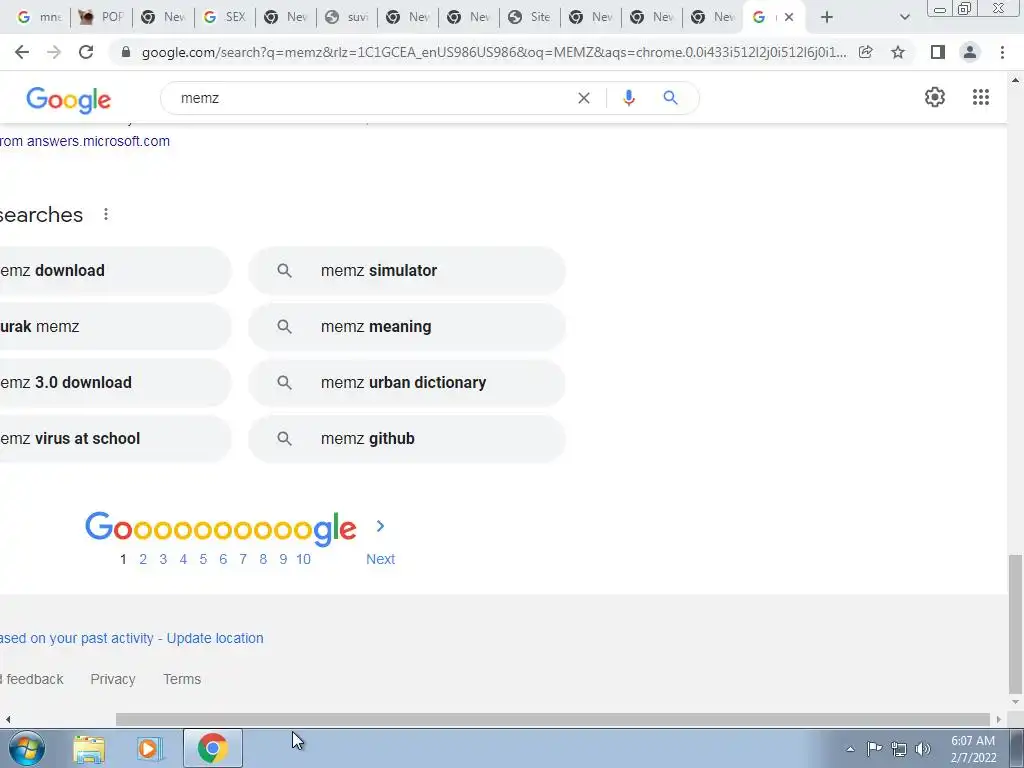1024x768 pixels.
Task: Reload the page with the refresh icon
Action: click(86, 52)
